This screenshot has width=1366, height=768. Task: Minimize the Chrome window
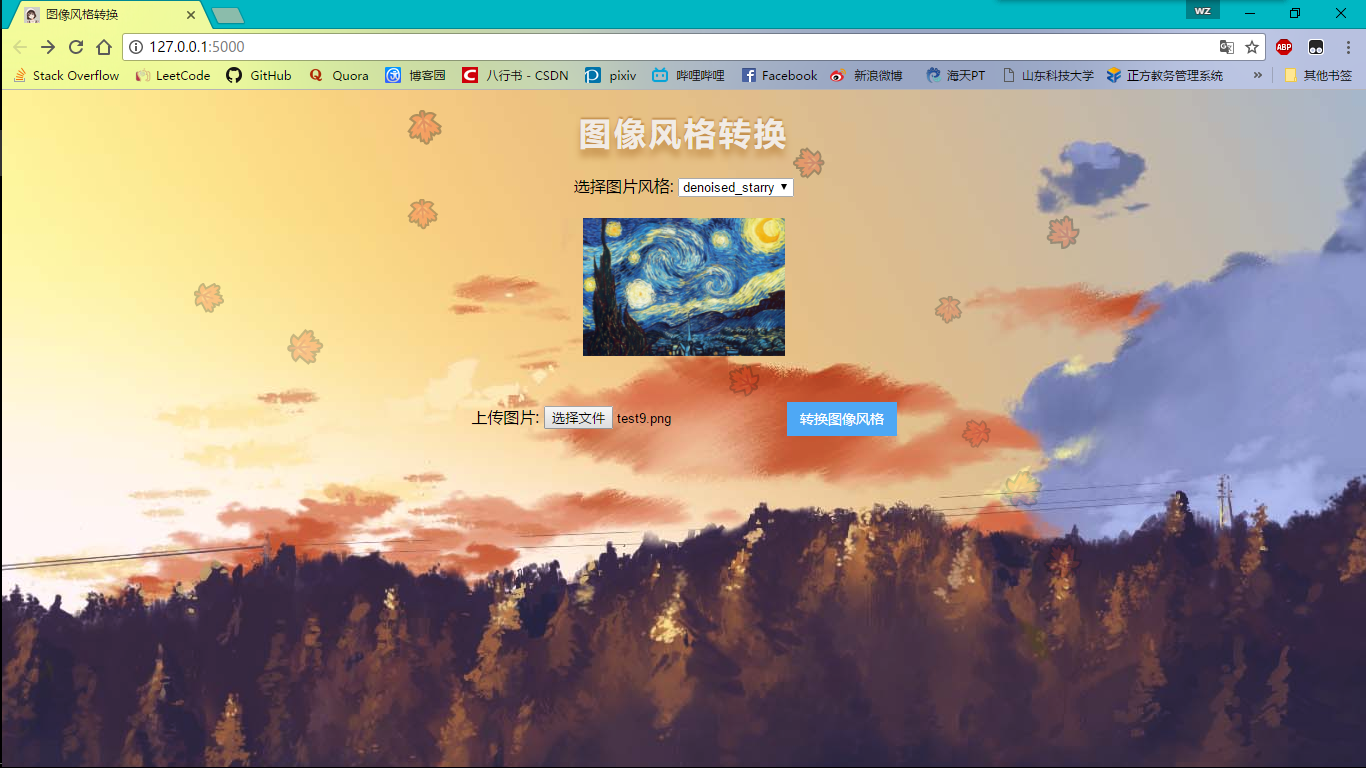click(x=1250, y=13)
